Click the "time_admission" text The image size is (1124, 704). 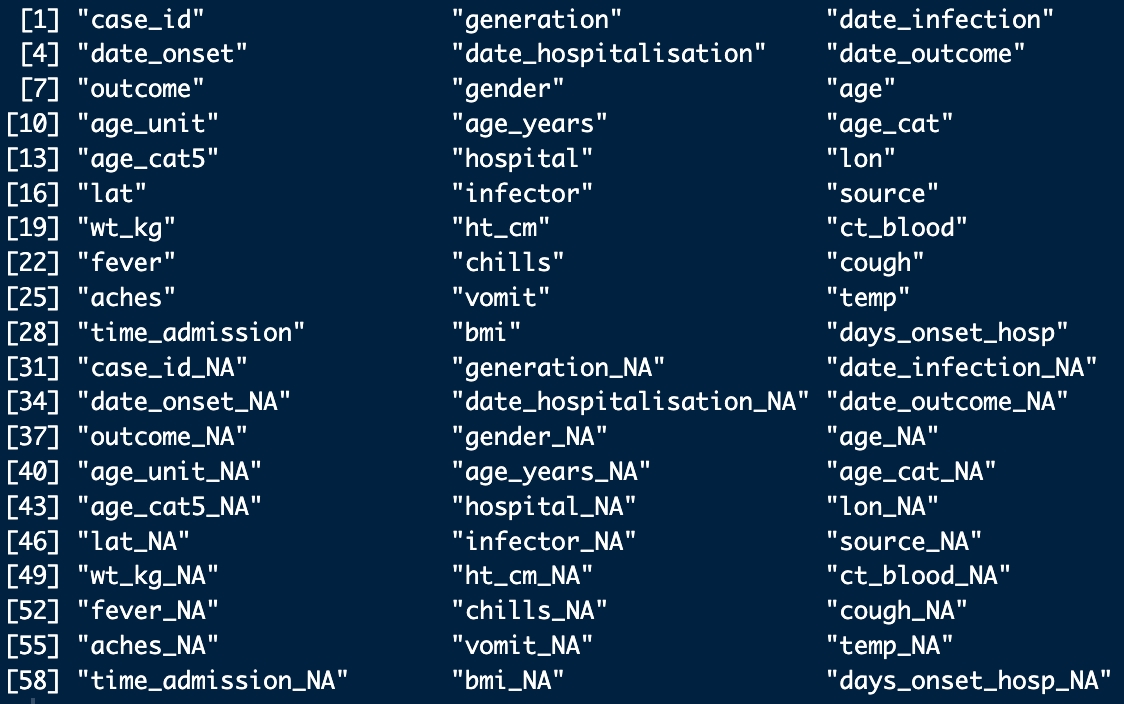pos(191,332)
